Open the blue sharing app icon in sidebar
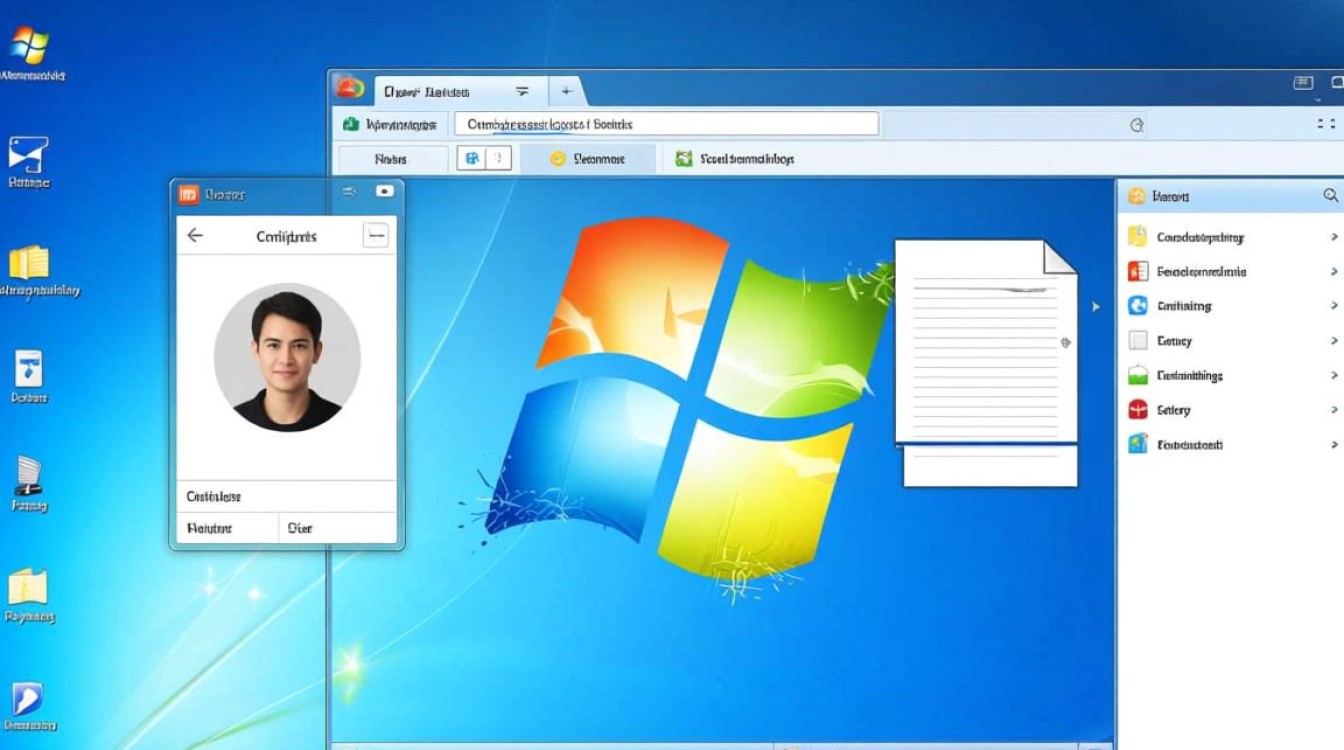The height and width of the screenshot is (750, 1344). pos(1137,306)
